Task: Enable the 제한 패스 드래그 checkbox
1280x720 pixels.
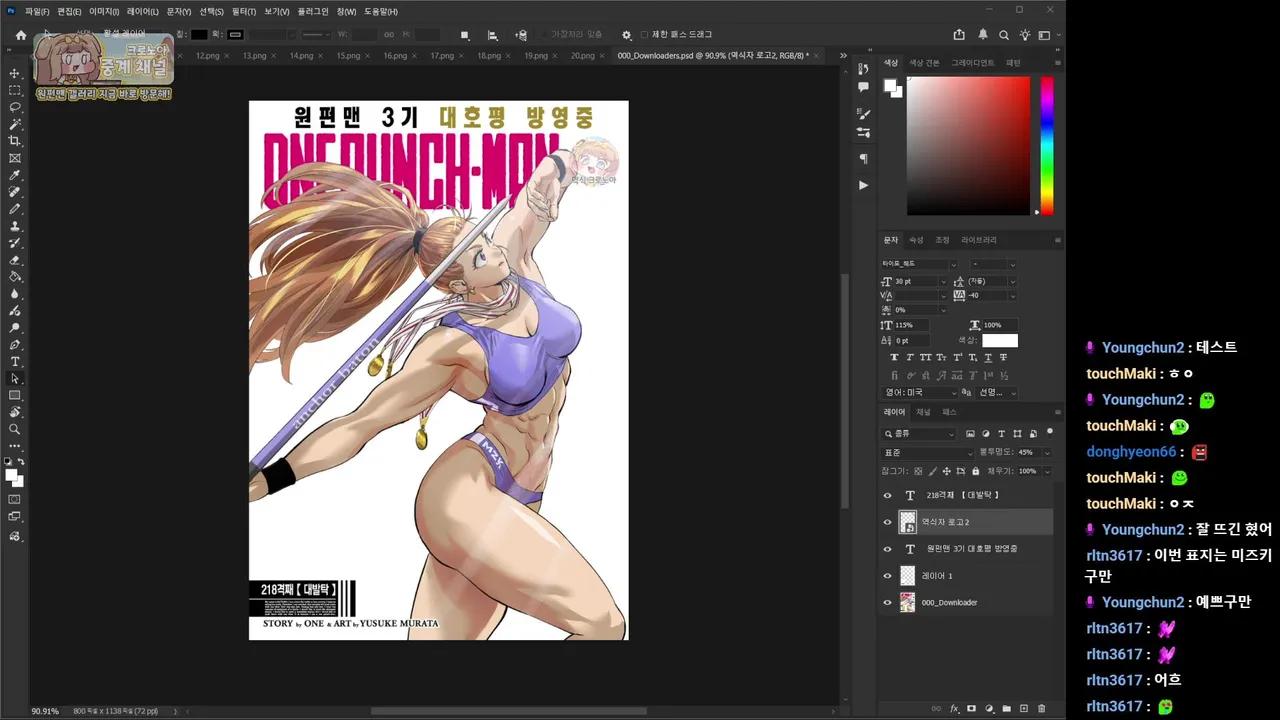Action: click(644, 35)
